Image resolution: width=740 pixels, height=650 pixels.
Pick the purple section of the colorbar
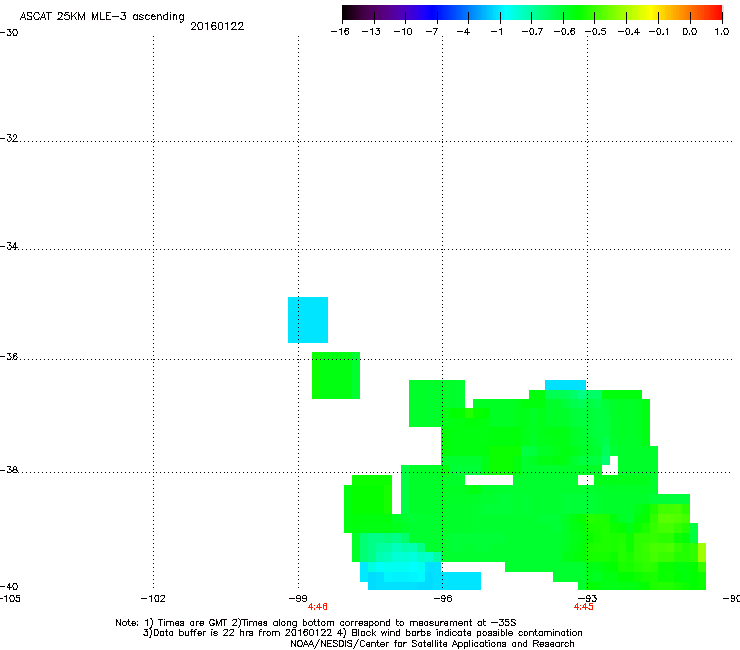396,12
